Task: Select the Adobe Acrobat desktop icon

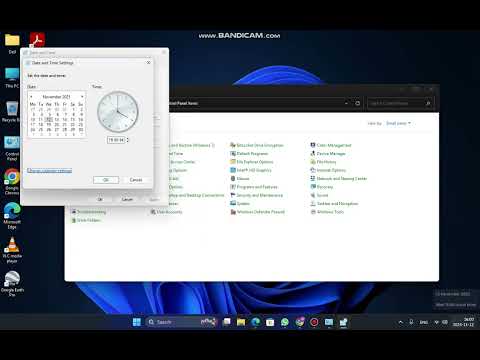Action: click(x=37, y=40)
